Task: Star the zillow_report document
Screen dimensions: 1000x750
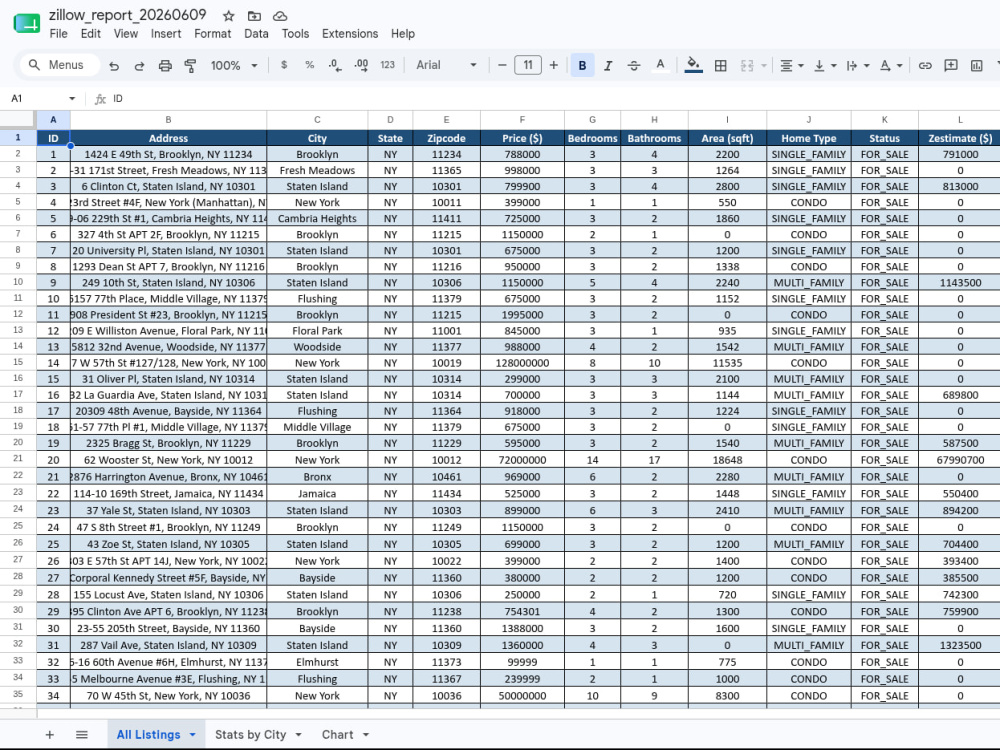Action: (228, 16)
